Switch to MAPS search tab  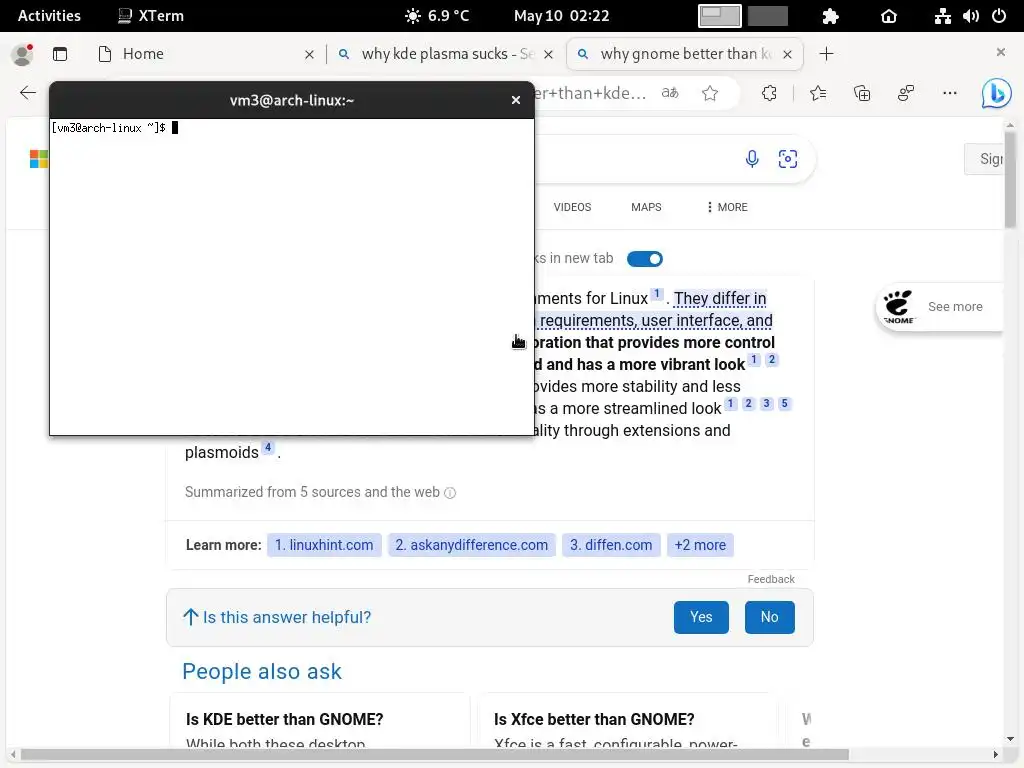tap(646, 207)
